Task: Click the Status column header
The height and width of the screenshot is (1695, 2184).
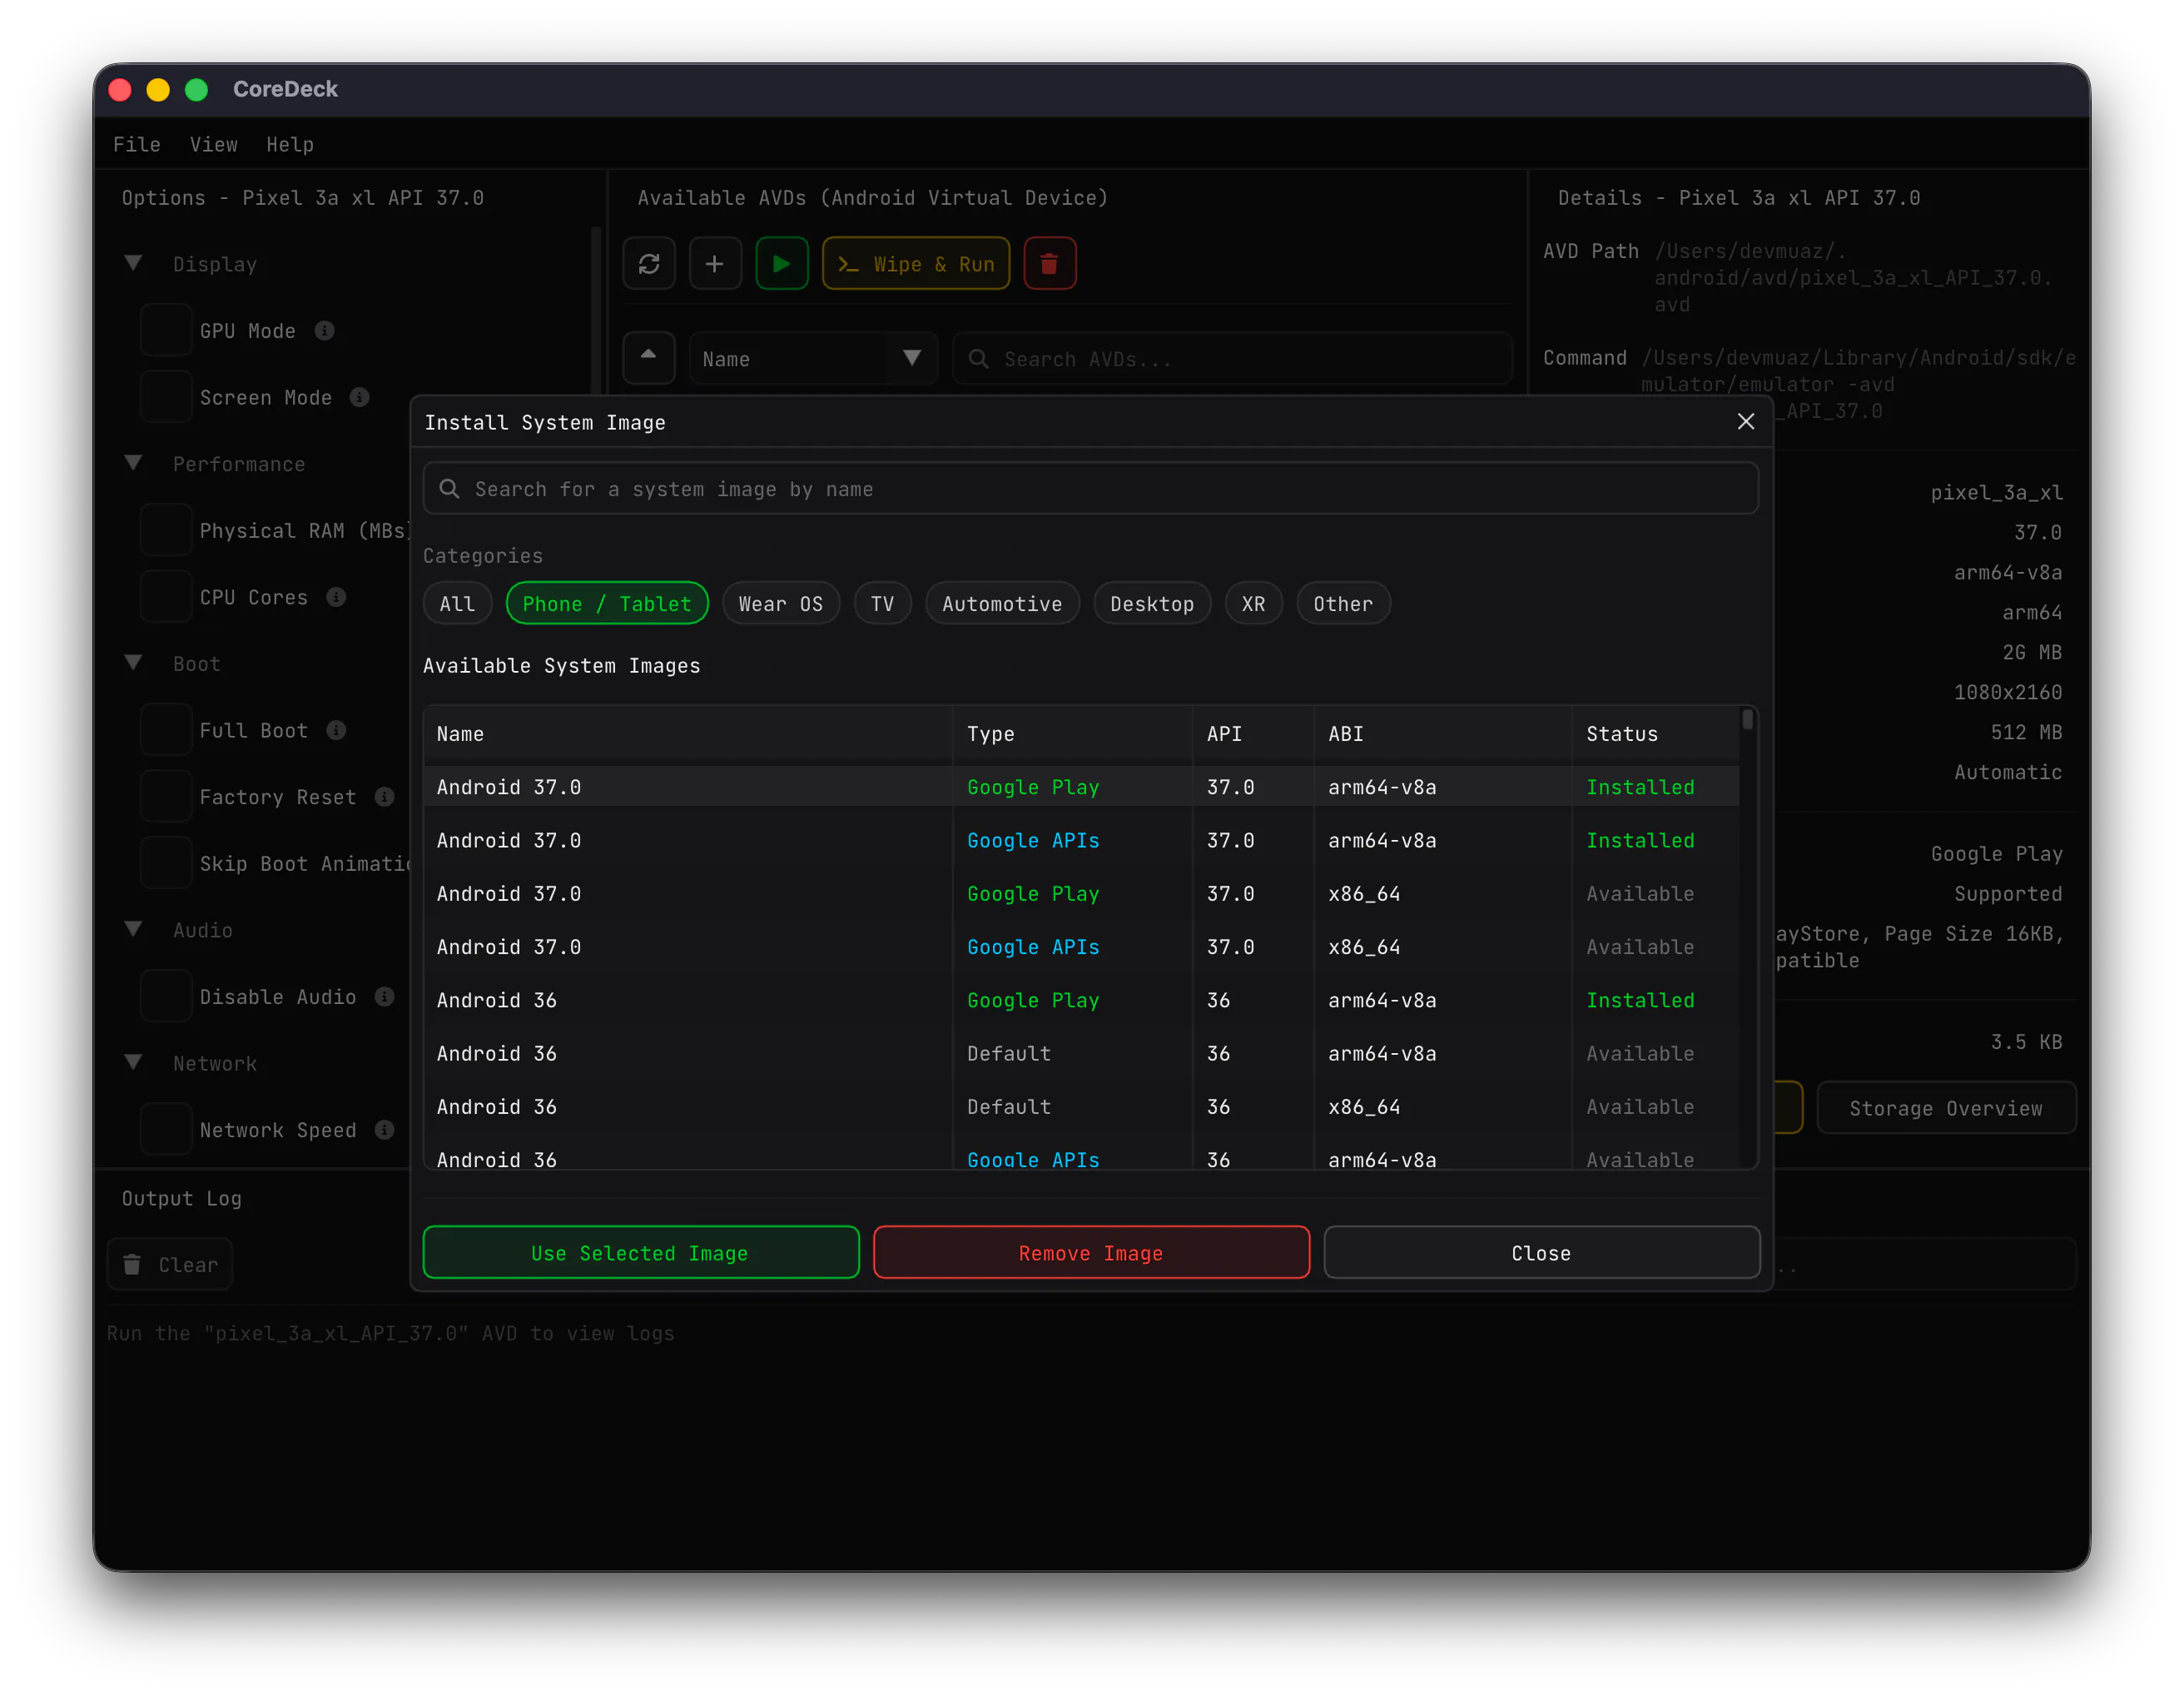Action: pyautogui.click(x=1655, y=733)
